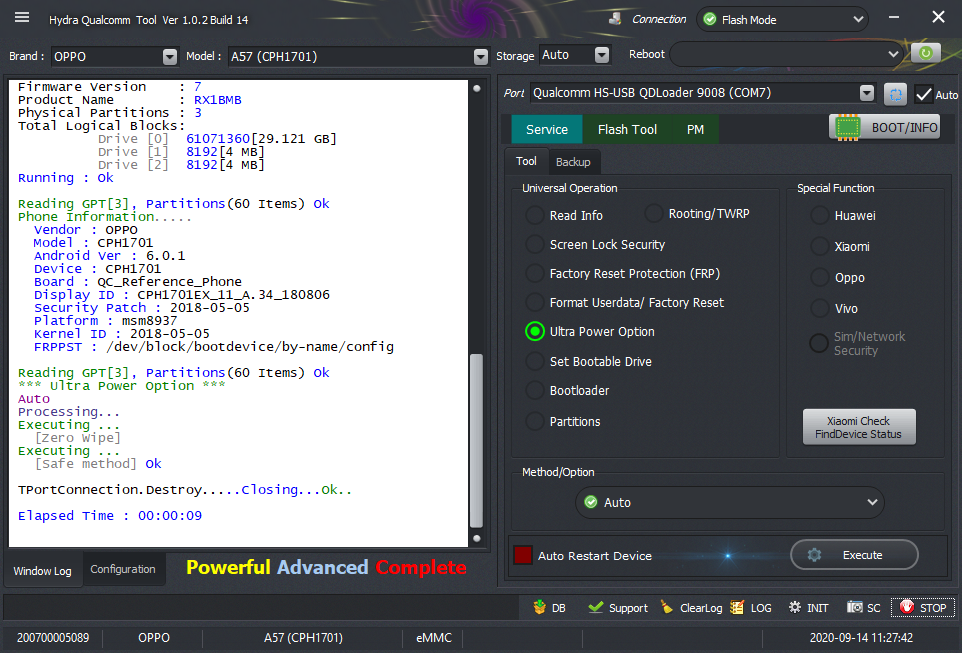962x653 pixels.
Task: Click gear icon on Execute button
Action: (x=814, y=555)
